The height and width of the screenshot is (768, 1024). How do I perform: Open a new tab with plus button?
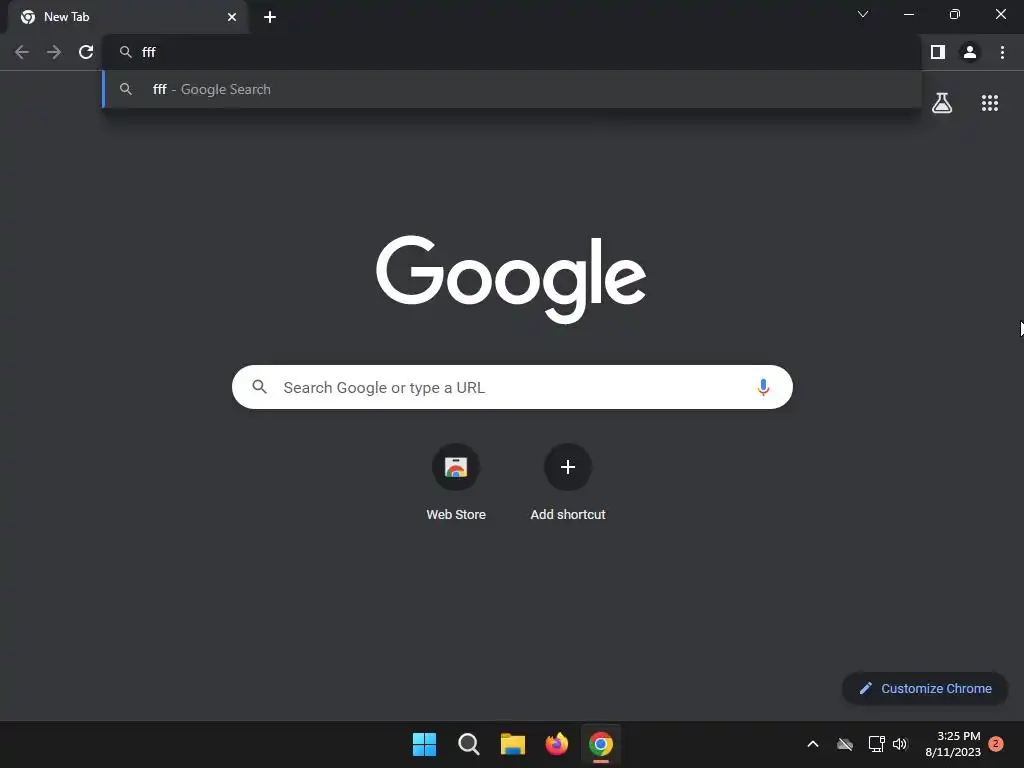click(x=270, y=17)
